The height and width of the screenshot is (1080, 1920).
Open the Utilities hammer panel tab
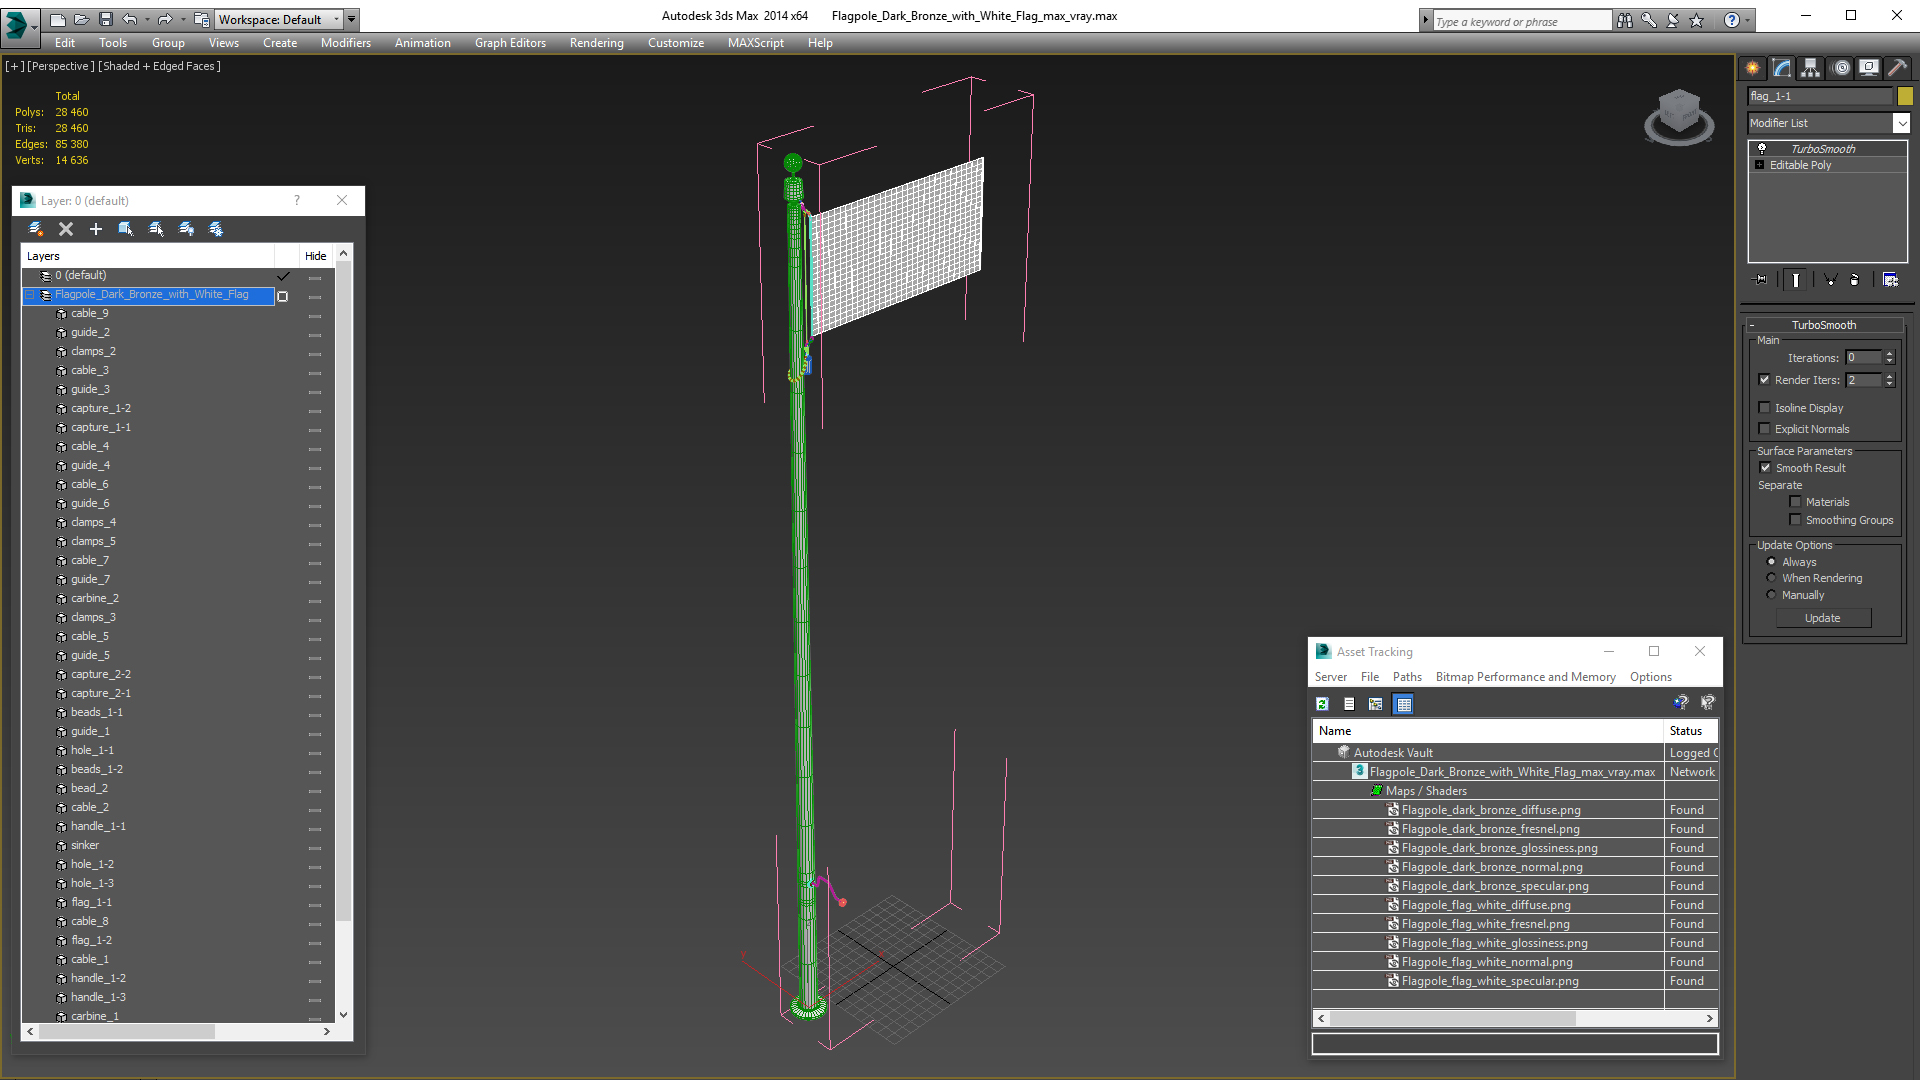click(1897, 68)
